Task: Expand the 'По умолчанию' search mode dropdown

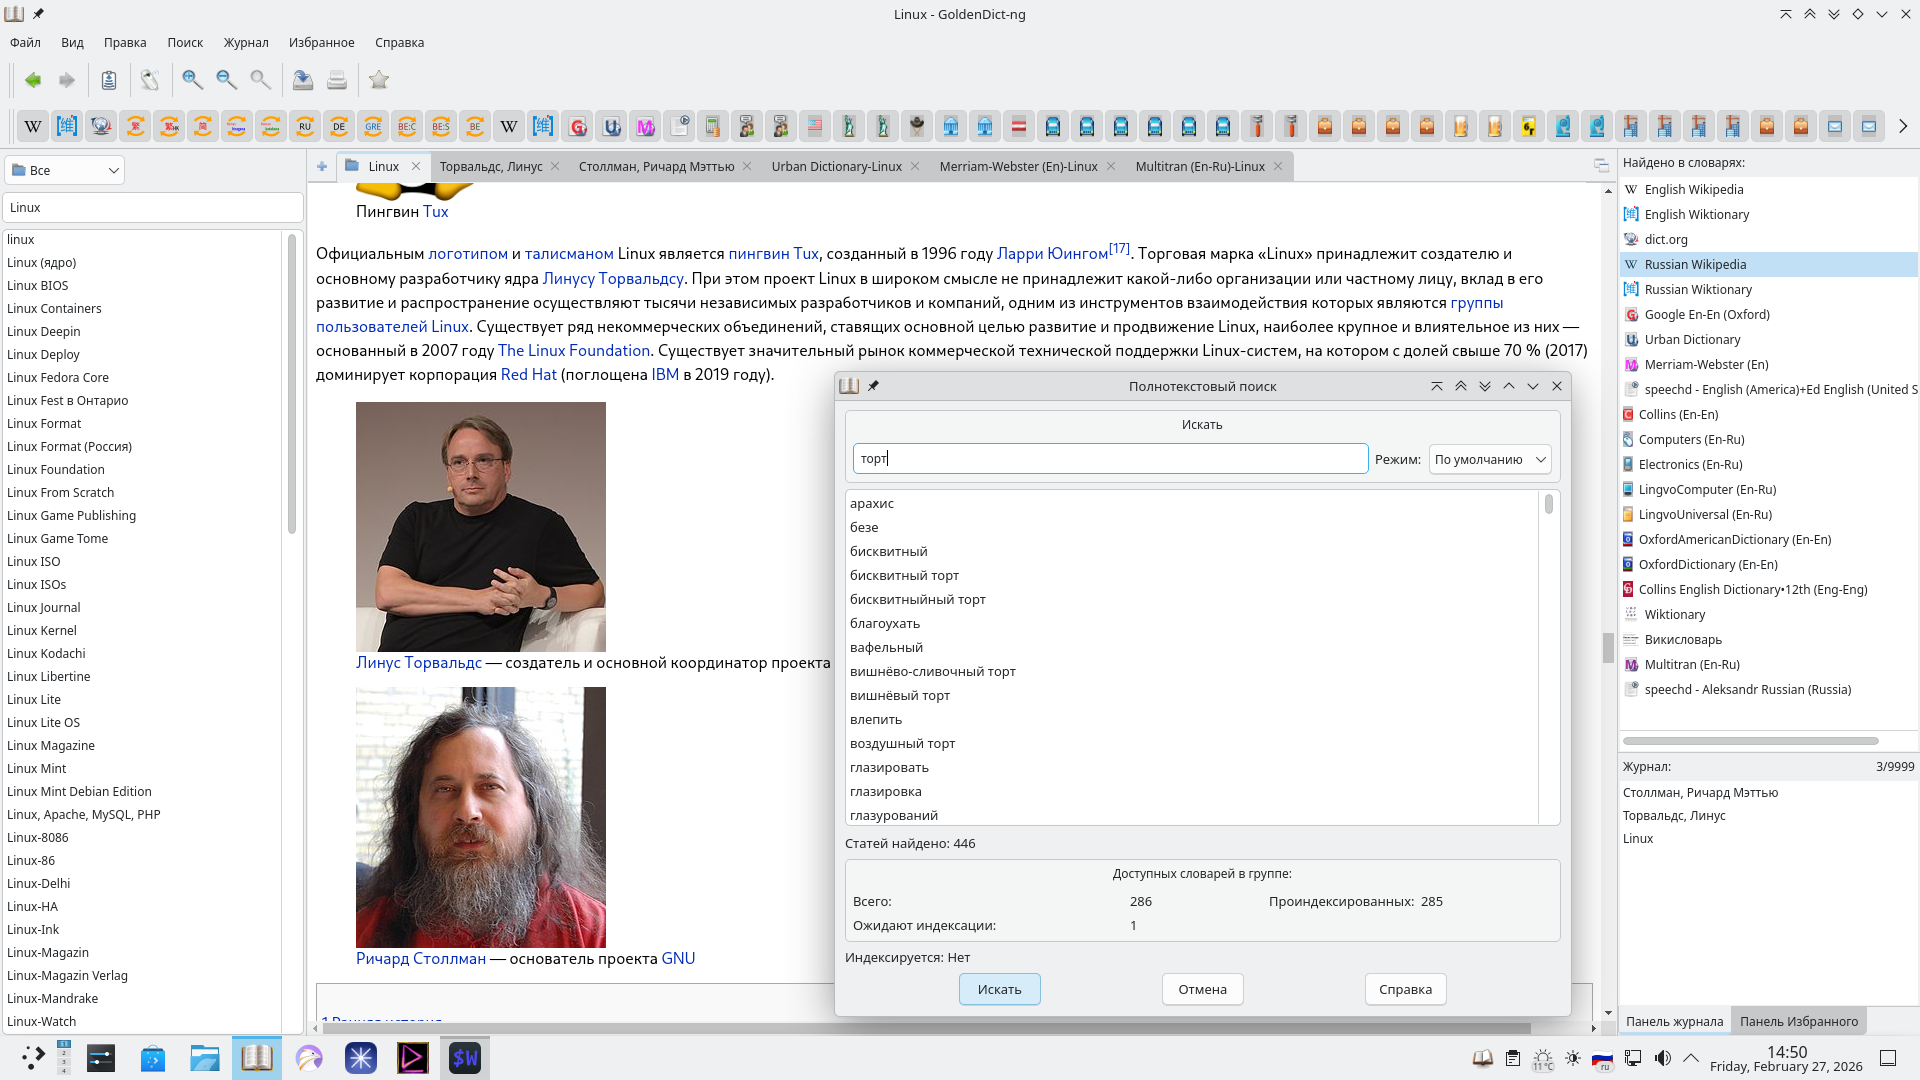Action: [1489, 460]
